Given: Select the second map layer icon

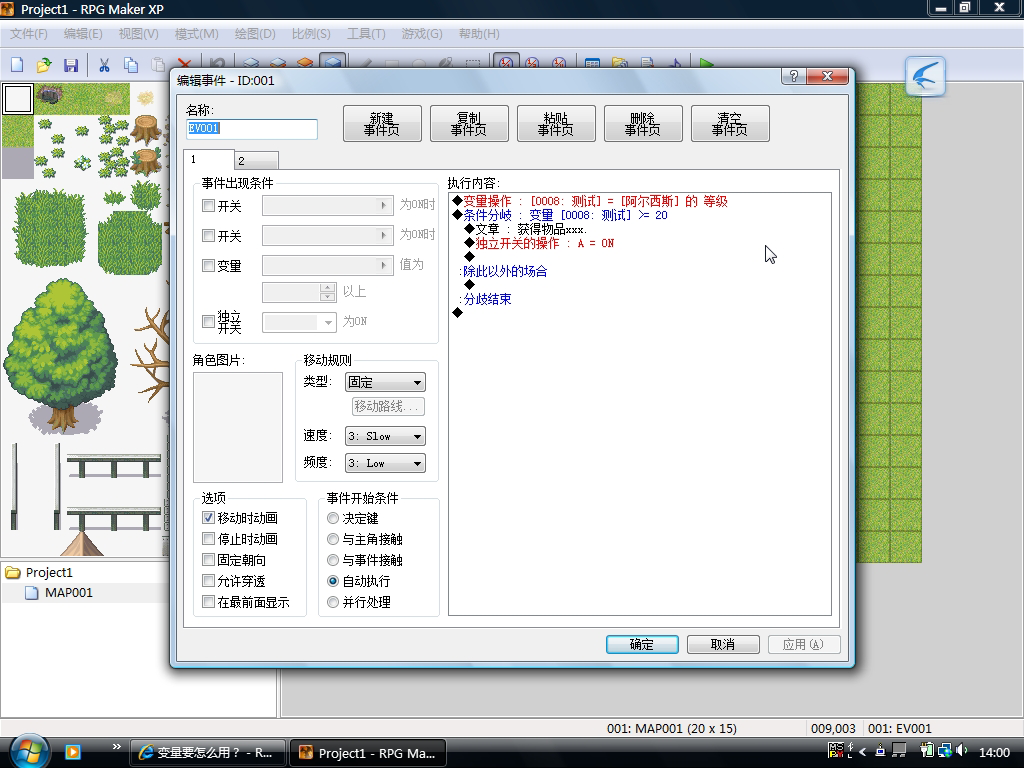Looking at the screenshot, I should click(278, 62).
